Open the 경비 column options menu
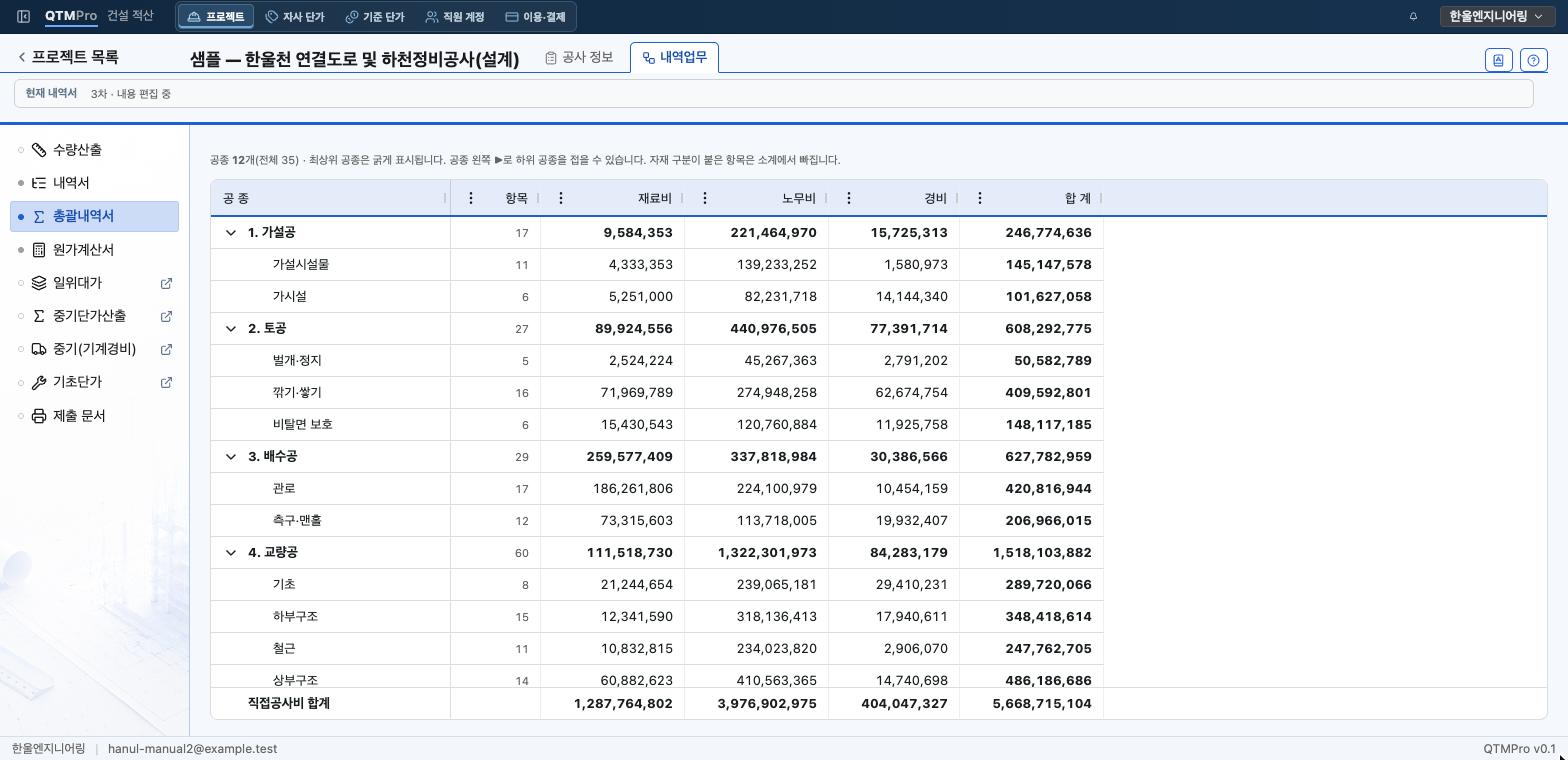The height and width of the screenshot is (760, 1568). tap(849, 198)
